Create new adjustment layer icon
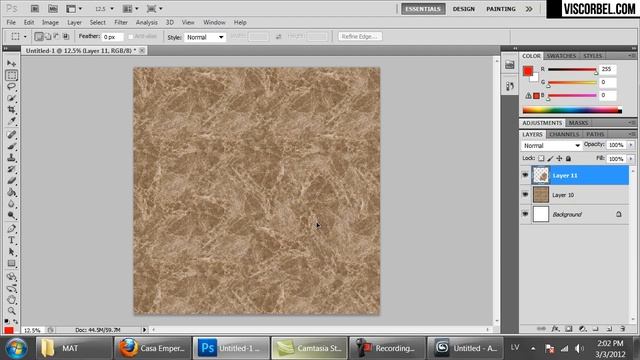This screenshot has height=360, width=640. (582, 328)
